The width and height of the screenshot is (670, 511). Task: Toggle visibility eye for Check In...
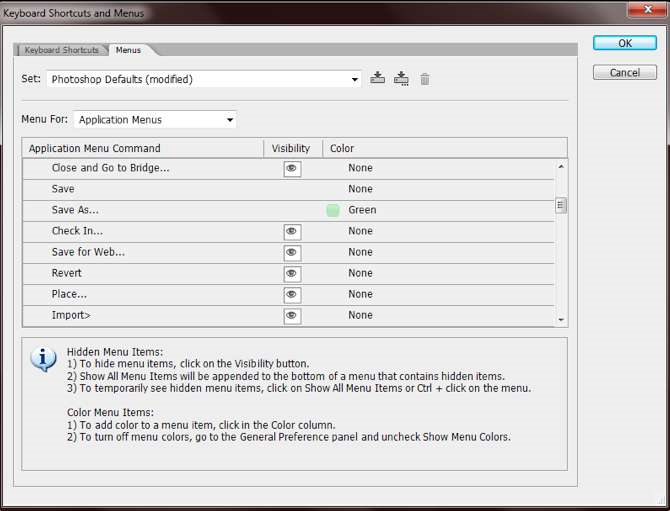point(292,232)
